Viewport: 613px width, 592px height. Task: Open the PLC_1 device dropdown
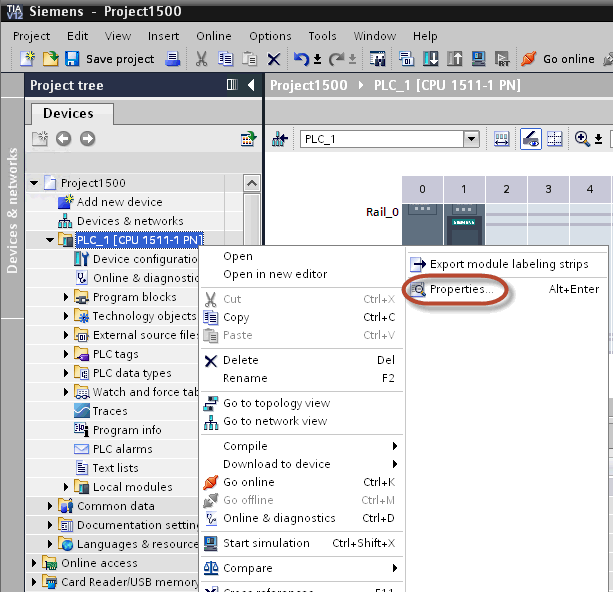471,139
